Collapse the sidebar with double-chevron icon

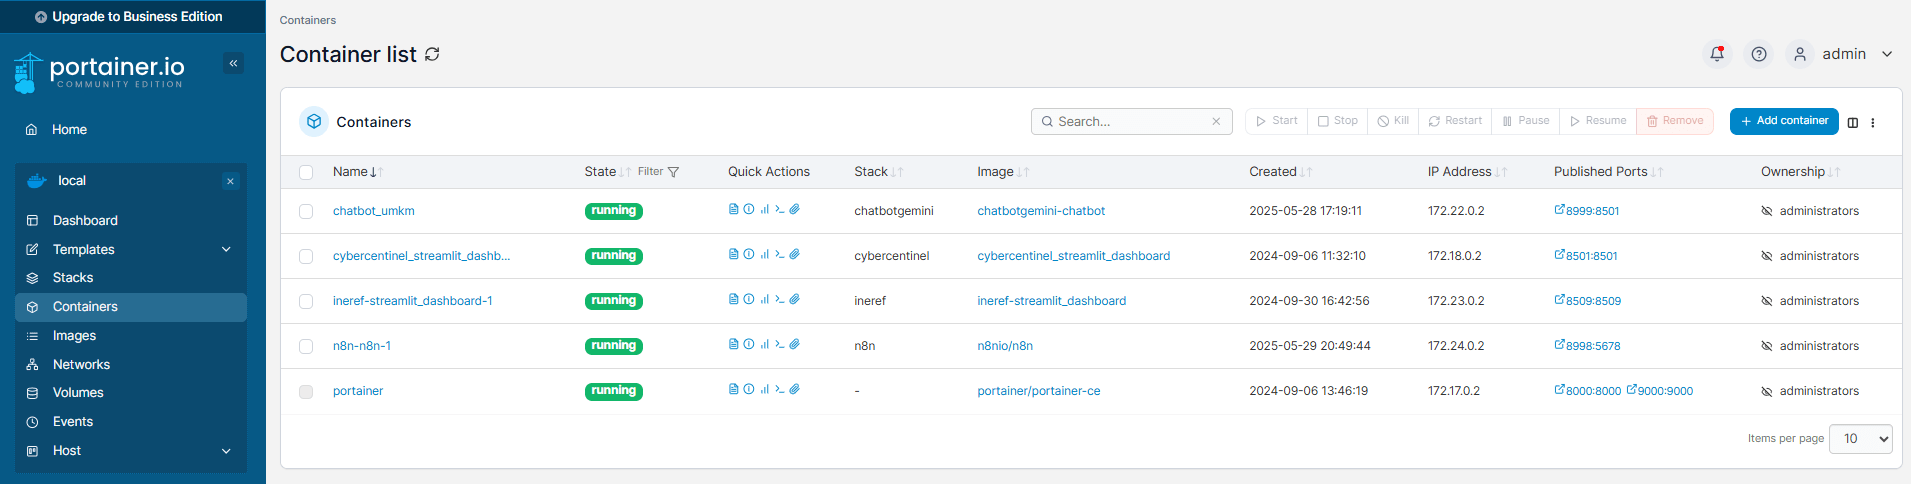233,63
